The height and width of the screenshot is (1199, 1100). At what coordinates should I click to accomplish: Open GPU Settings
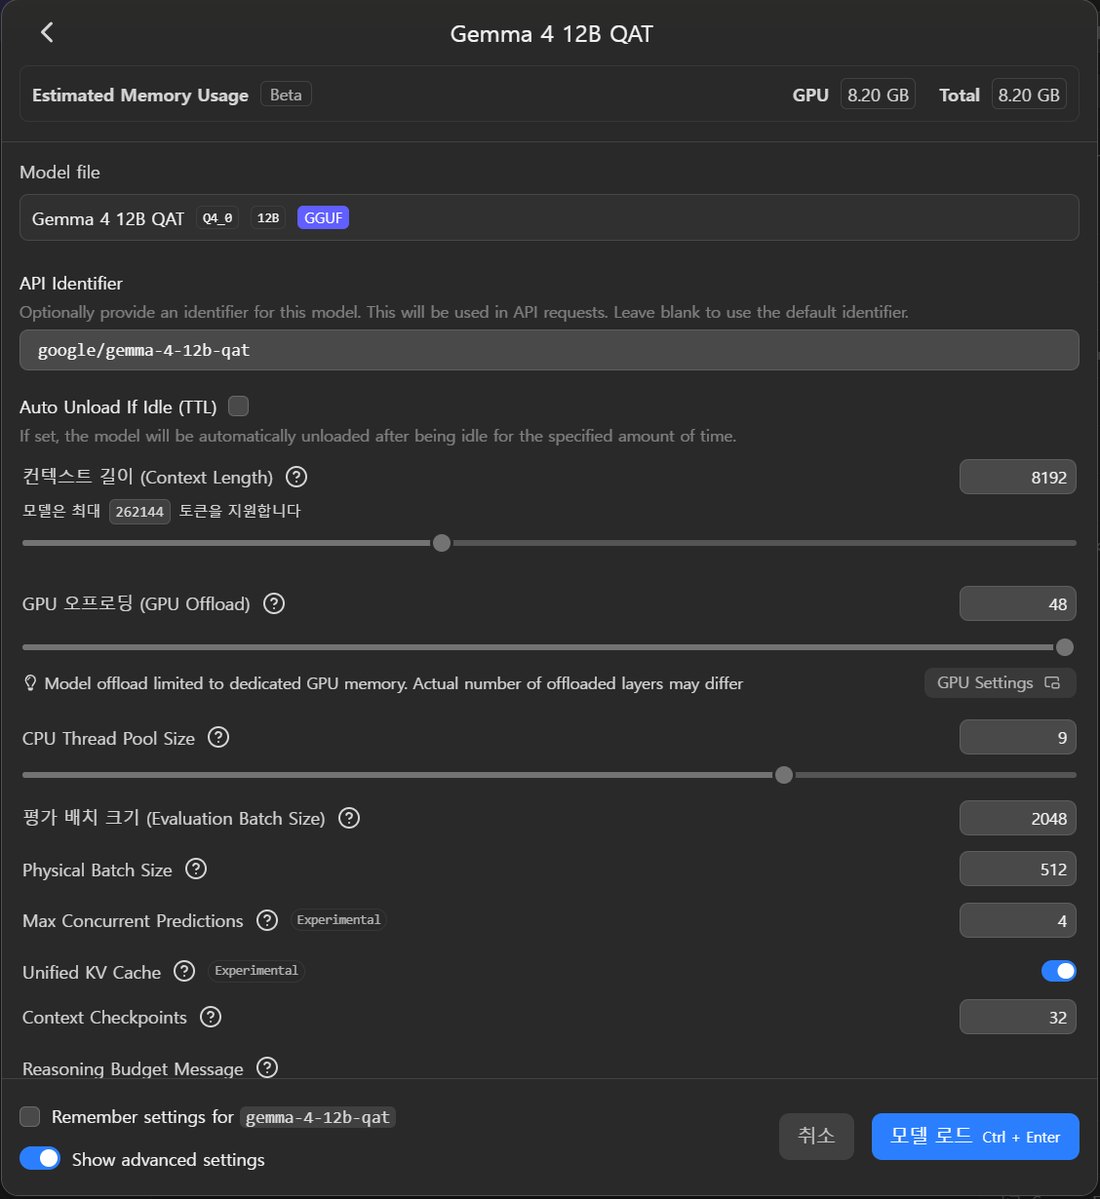coord(1000,683)
